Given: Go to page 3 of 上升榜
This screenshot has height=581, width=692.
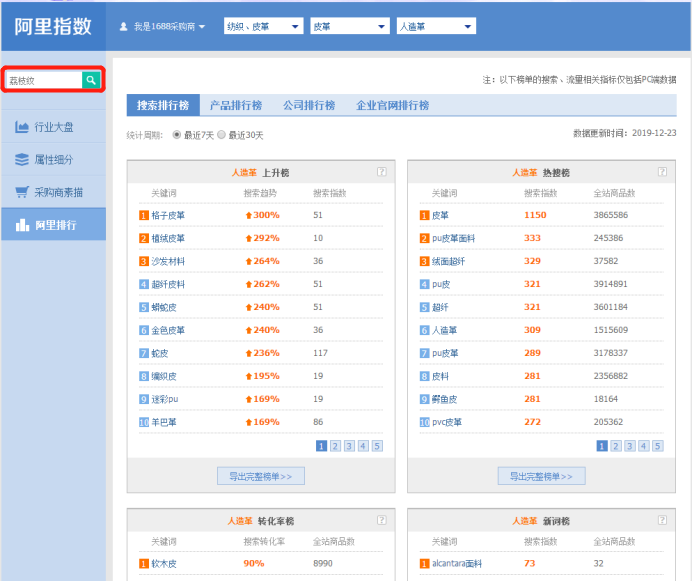Looking at the screenshot, I should 349,446.
